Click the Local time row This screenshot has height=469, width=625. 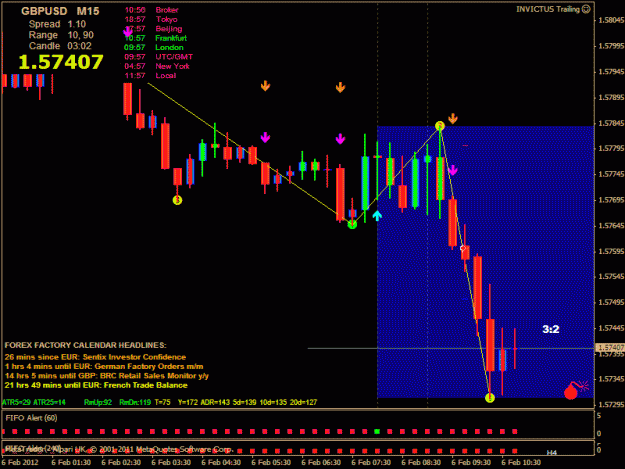pyautogui.click(x=150, y=75)
